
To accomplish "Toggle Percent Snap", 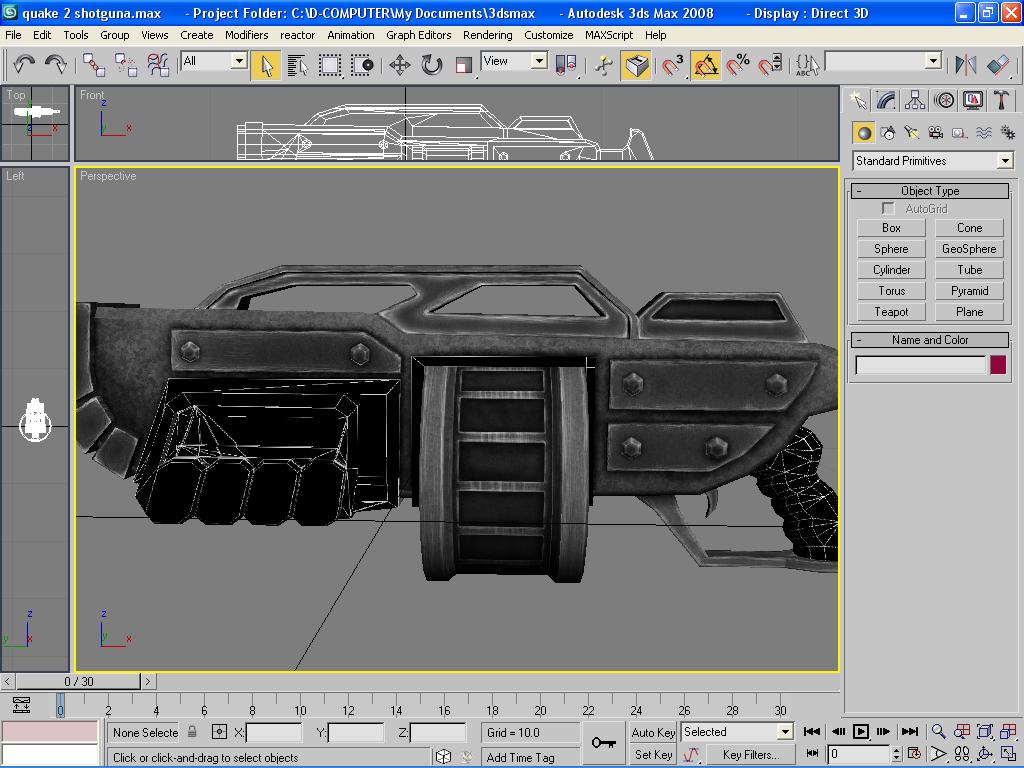I will pos(738,65).
